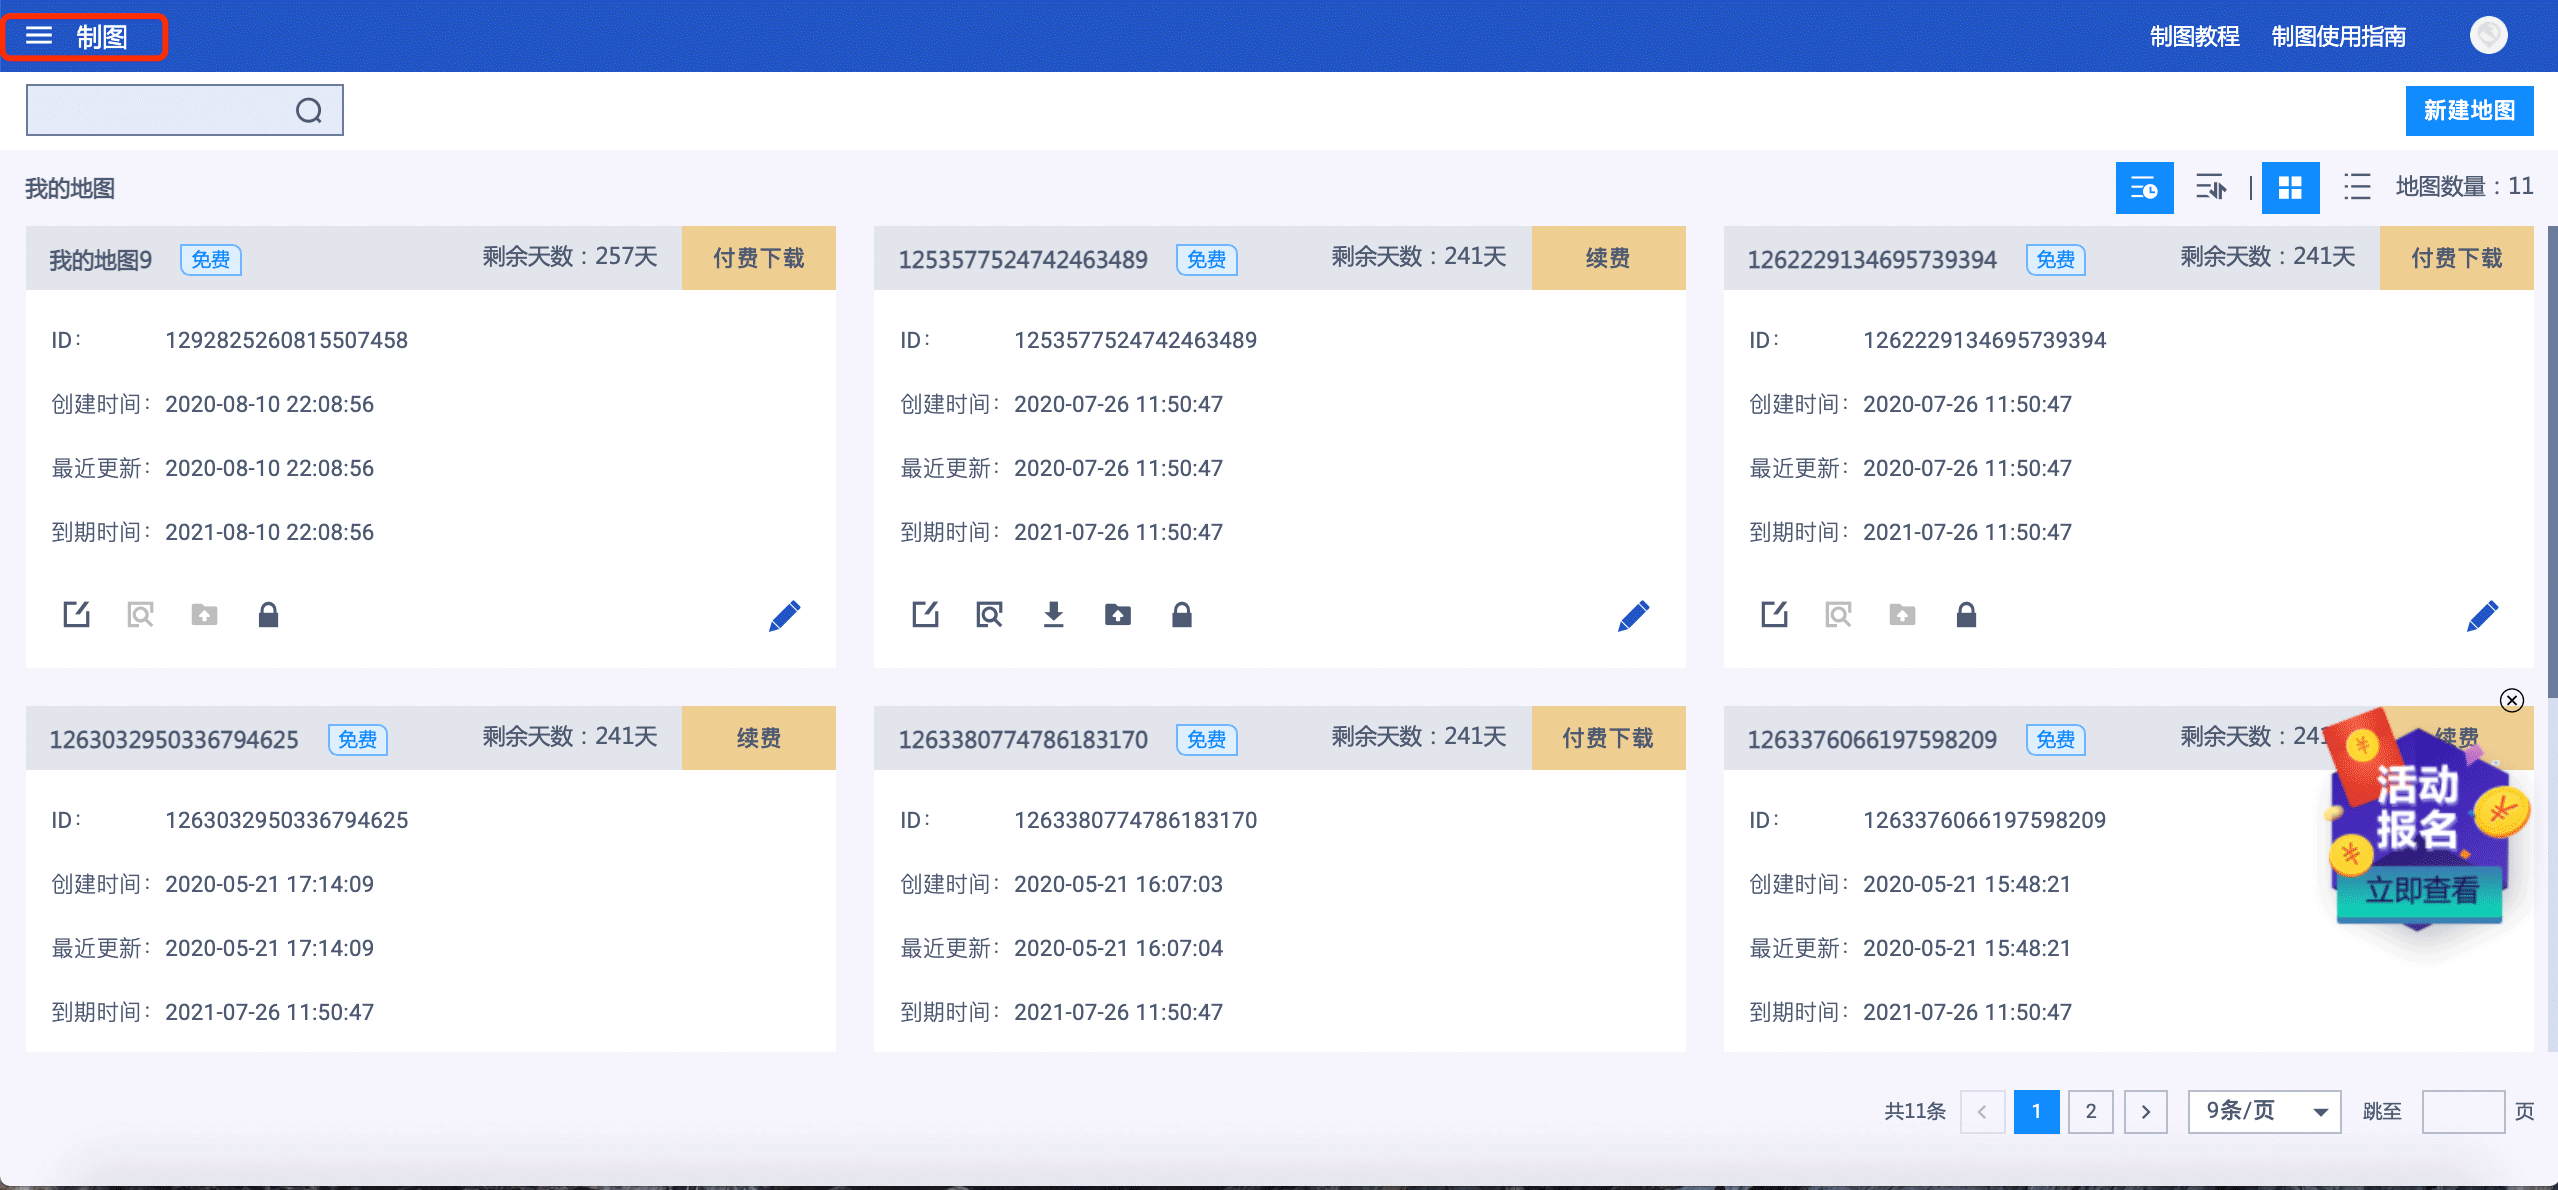The width and height of the screenshot is (2558, 1190).
Task: Switch to list view layout
Action: (x=2356, y=187)
